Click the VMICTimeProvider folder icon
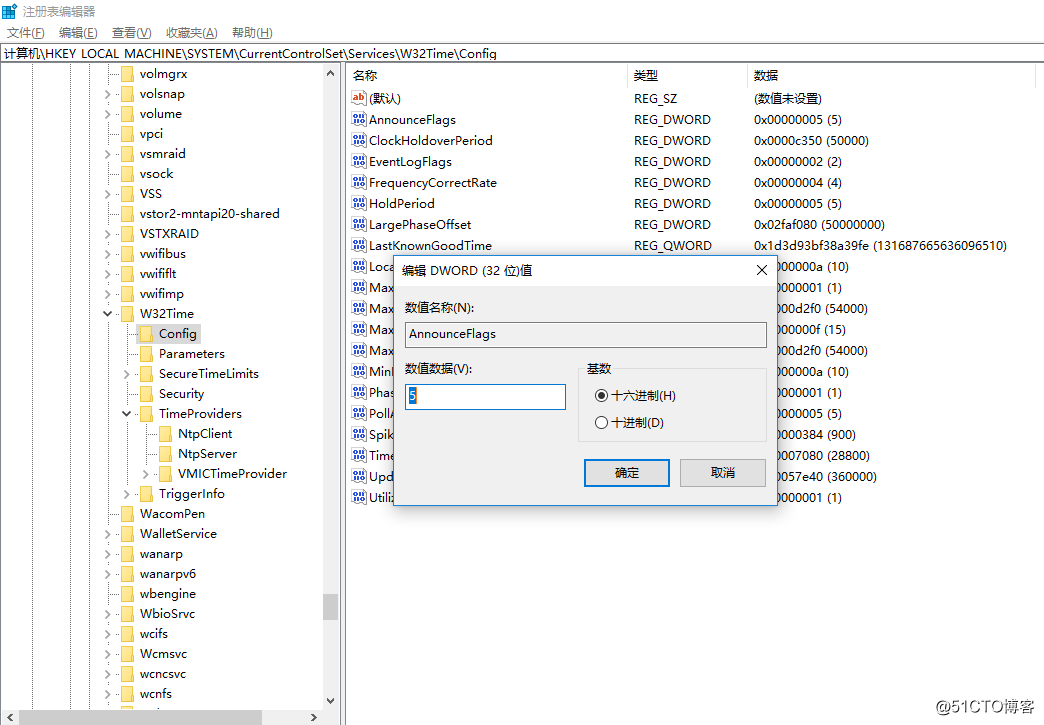Viewport: 1044px width, 725px height. 166,474
